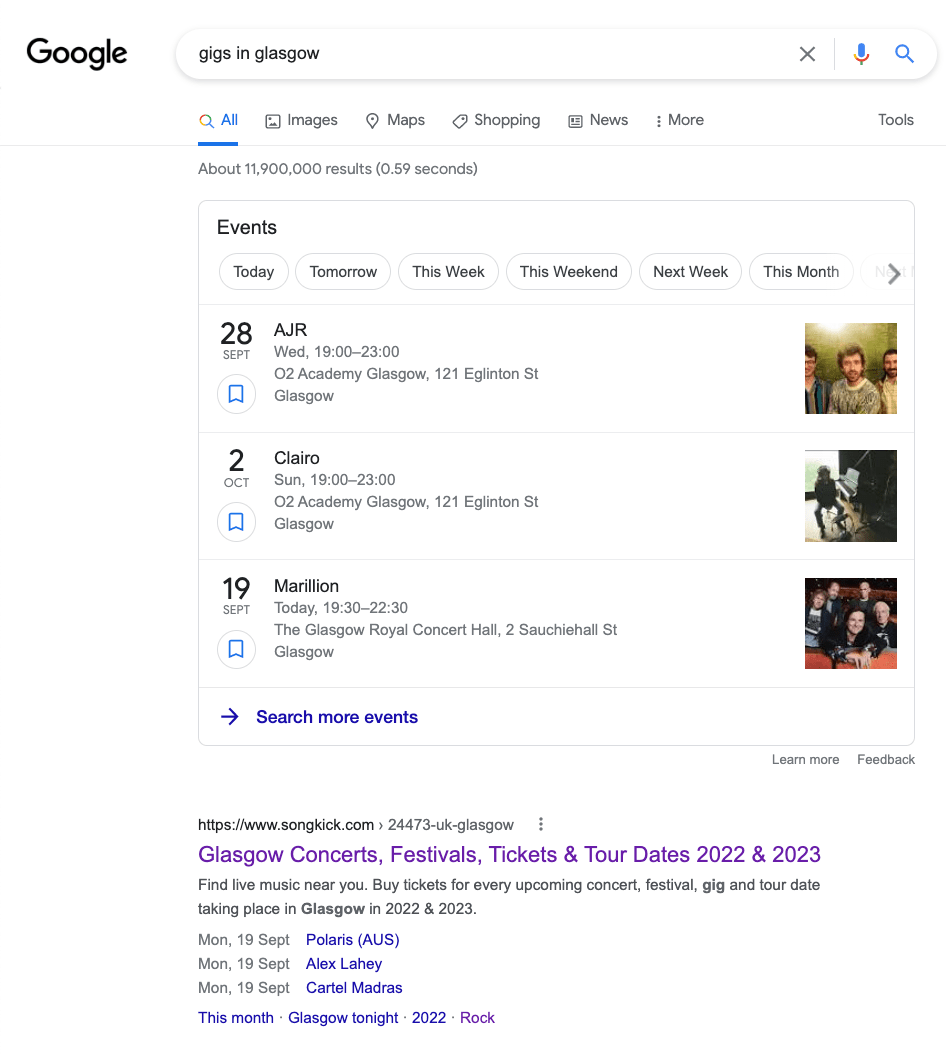
Task: Switch to the Images tab
Action: point(301,120)
